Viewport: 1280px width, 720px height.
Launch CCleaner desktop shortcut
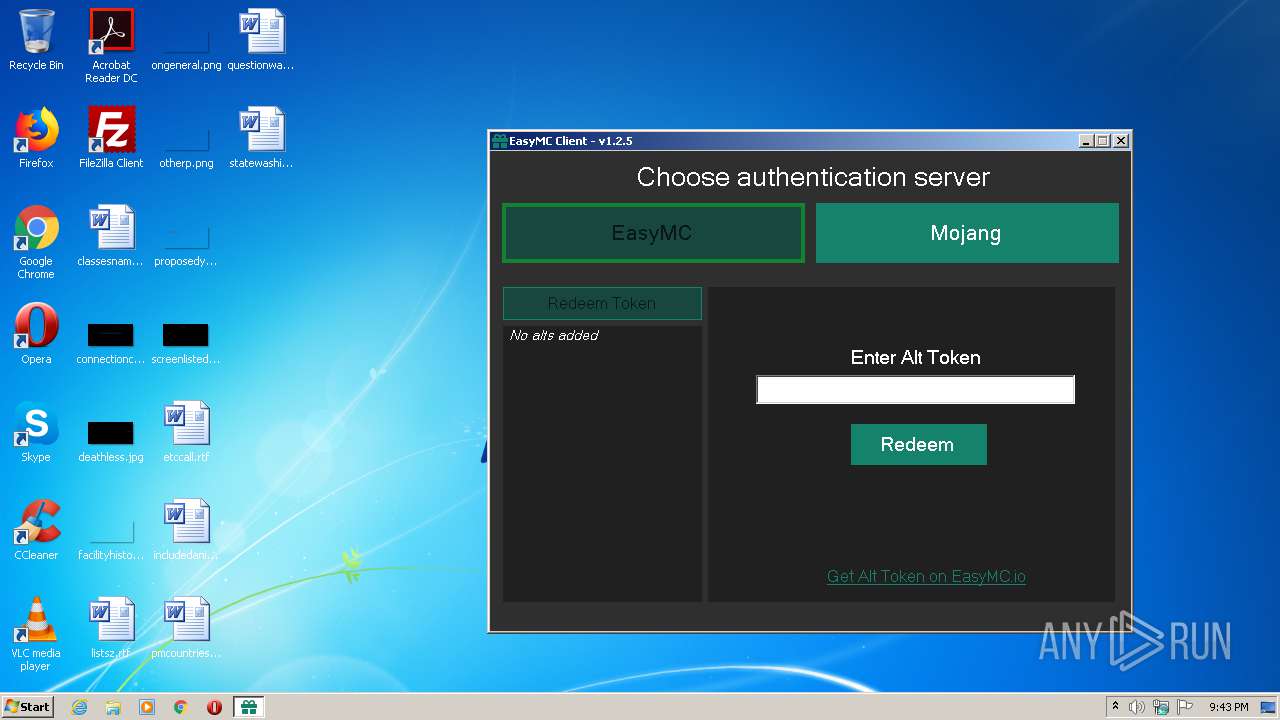[x=36, y=531]
